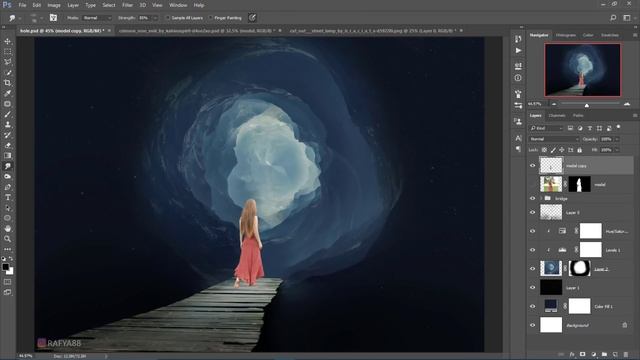Hide the bridge group
This screenshot has height=360, width=640.
[x=532, y=198]
